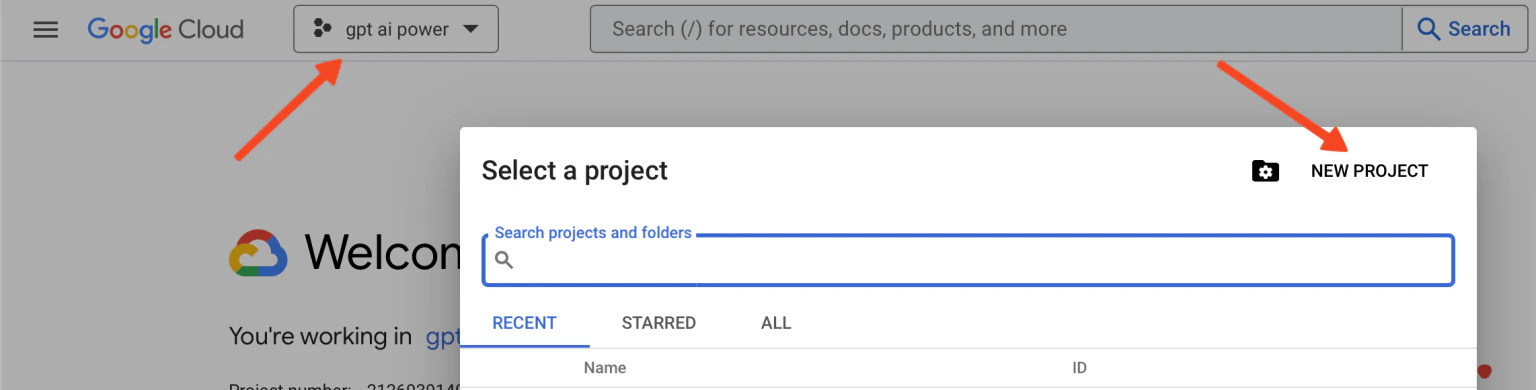Screen dimensions: 1536x390
Task: Click the blue Search button
Action: pos(1464,29)
